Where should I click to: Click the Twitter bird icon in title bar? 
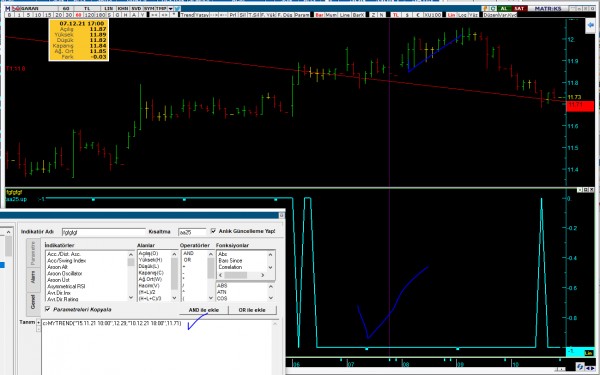(177, 8)
